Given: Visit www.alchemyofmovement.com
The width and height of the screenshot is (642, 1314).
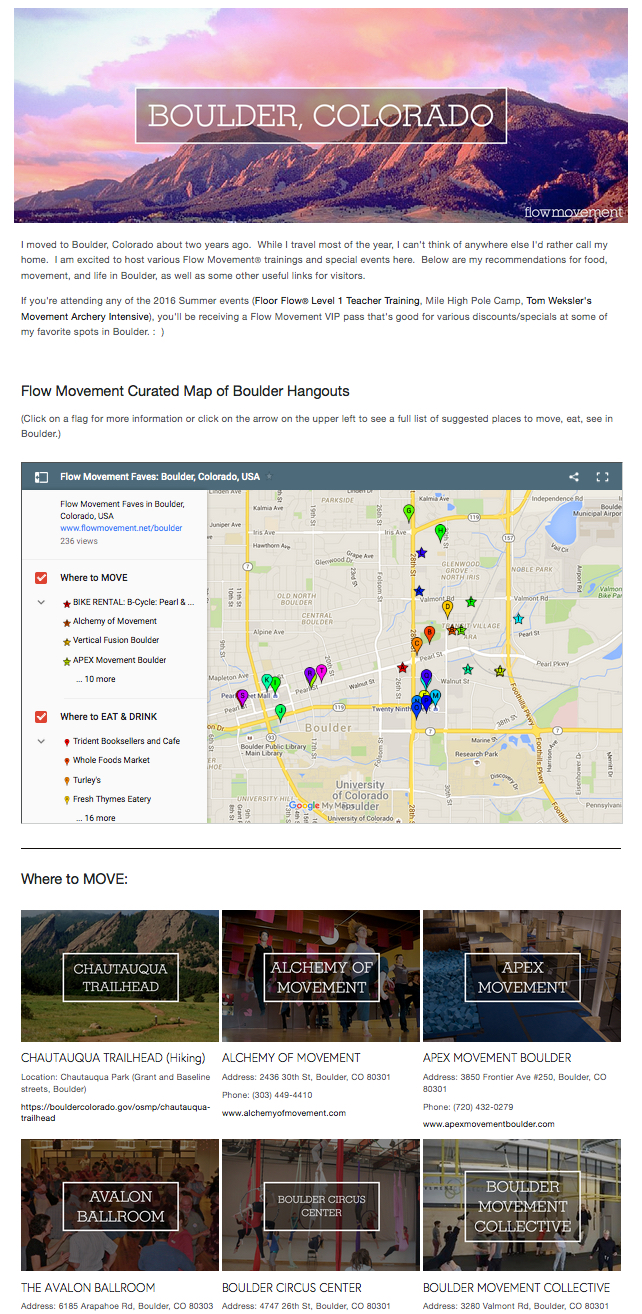Looking at the screenshot, I should 284,1113.
